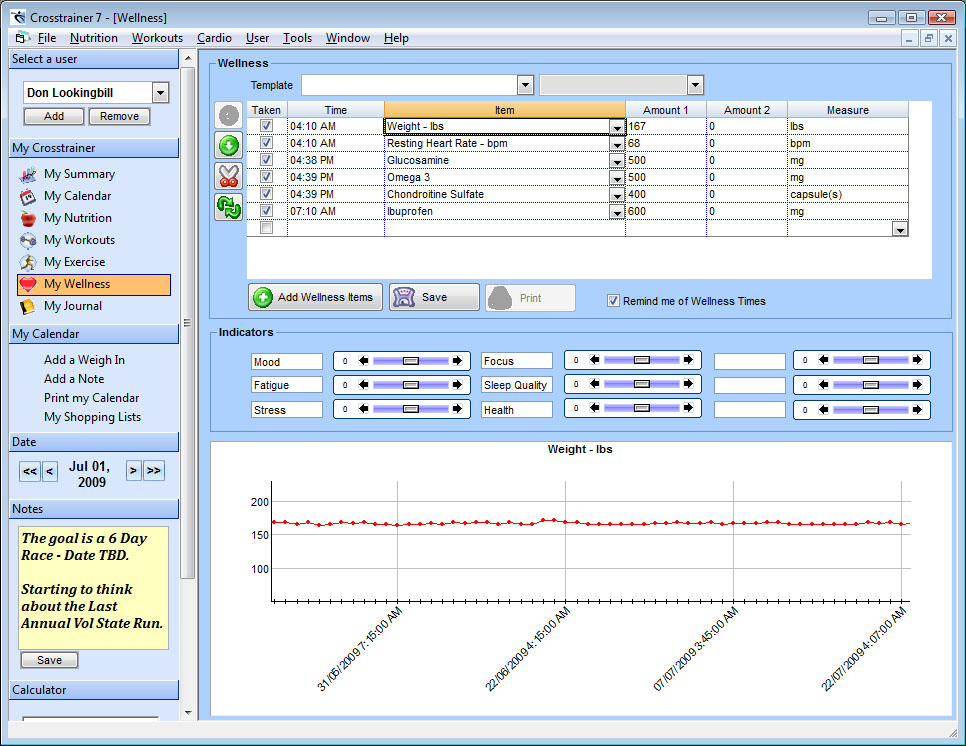Uncheck Taken for Weight - lbs row
Image resolution: width=966 pixels, height=746 pixels.
click(267, 126)
